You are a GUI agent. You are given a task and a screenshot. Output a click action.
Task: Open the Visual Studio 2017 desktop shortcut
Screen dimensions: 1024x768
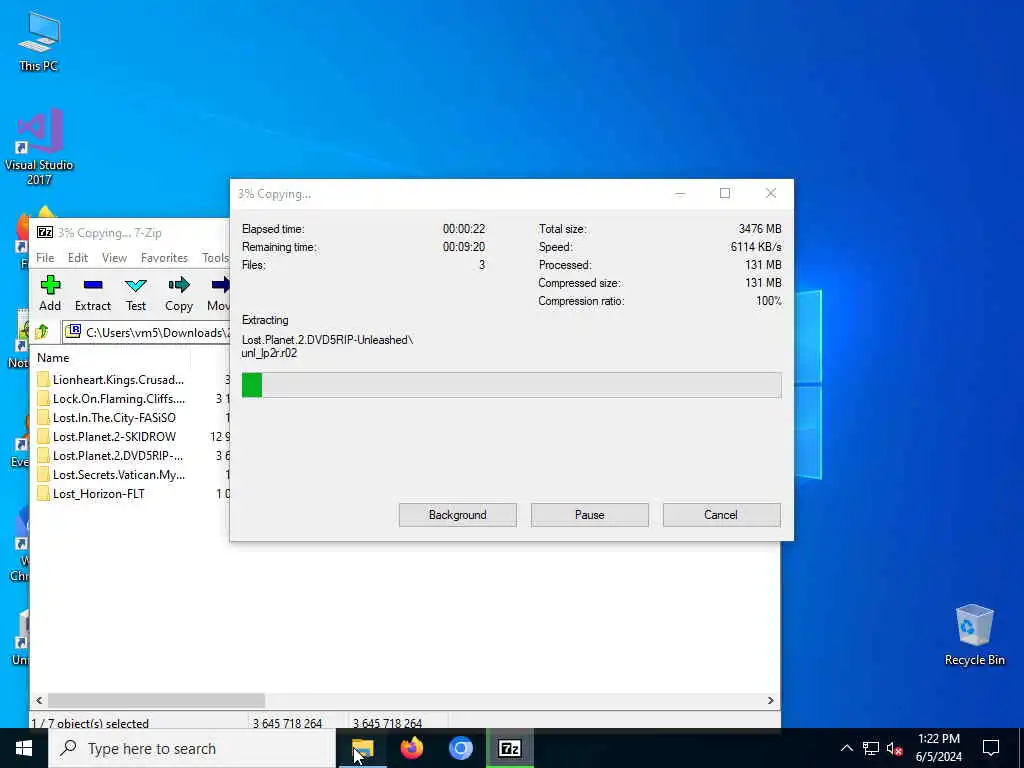click(x=39, y=147)
